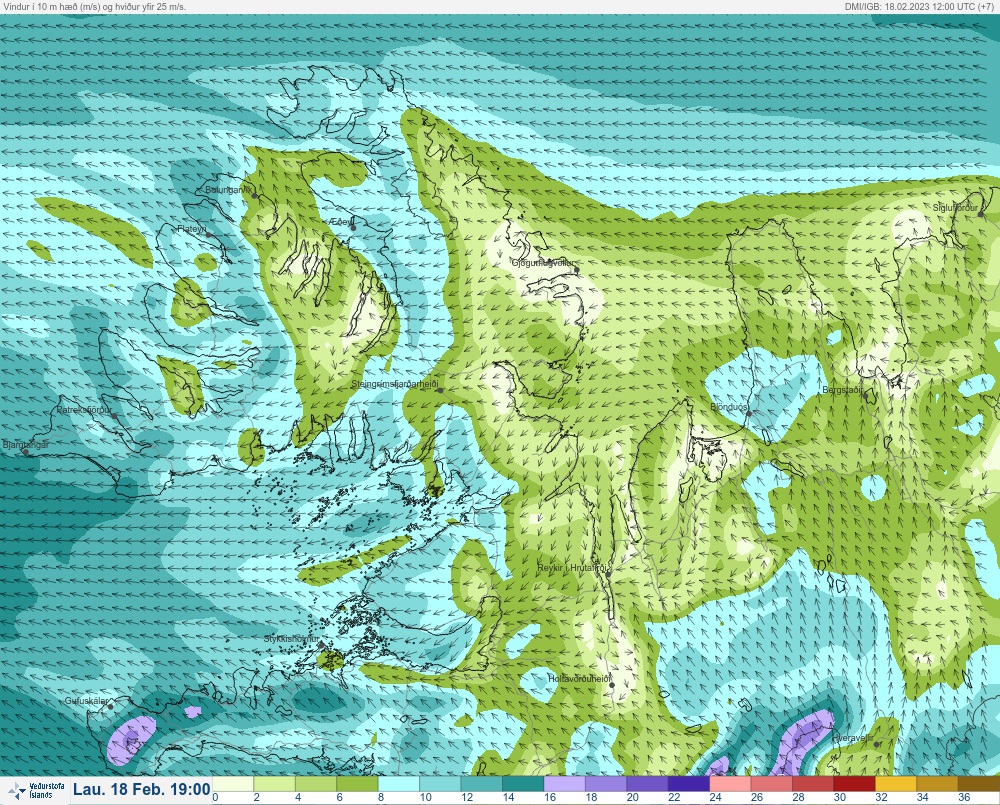Pick the dark teal 14–16 m/s swatch
Screen dimensions: 1000x805
523,783
